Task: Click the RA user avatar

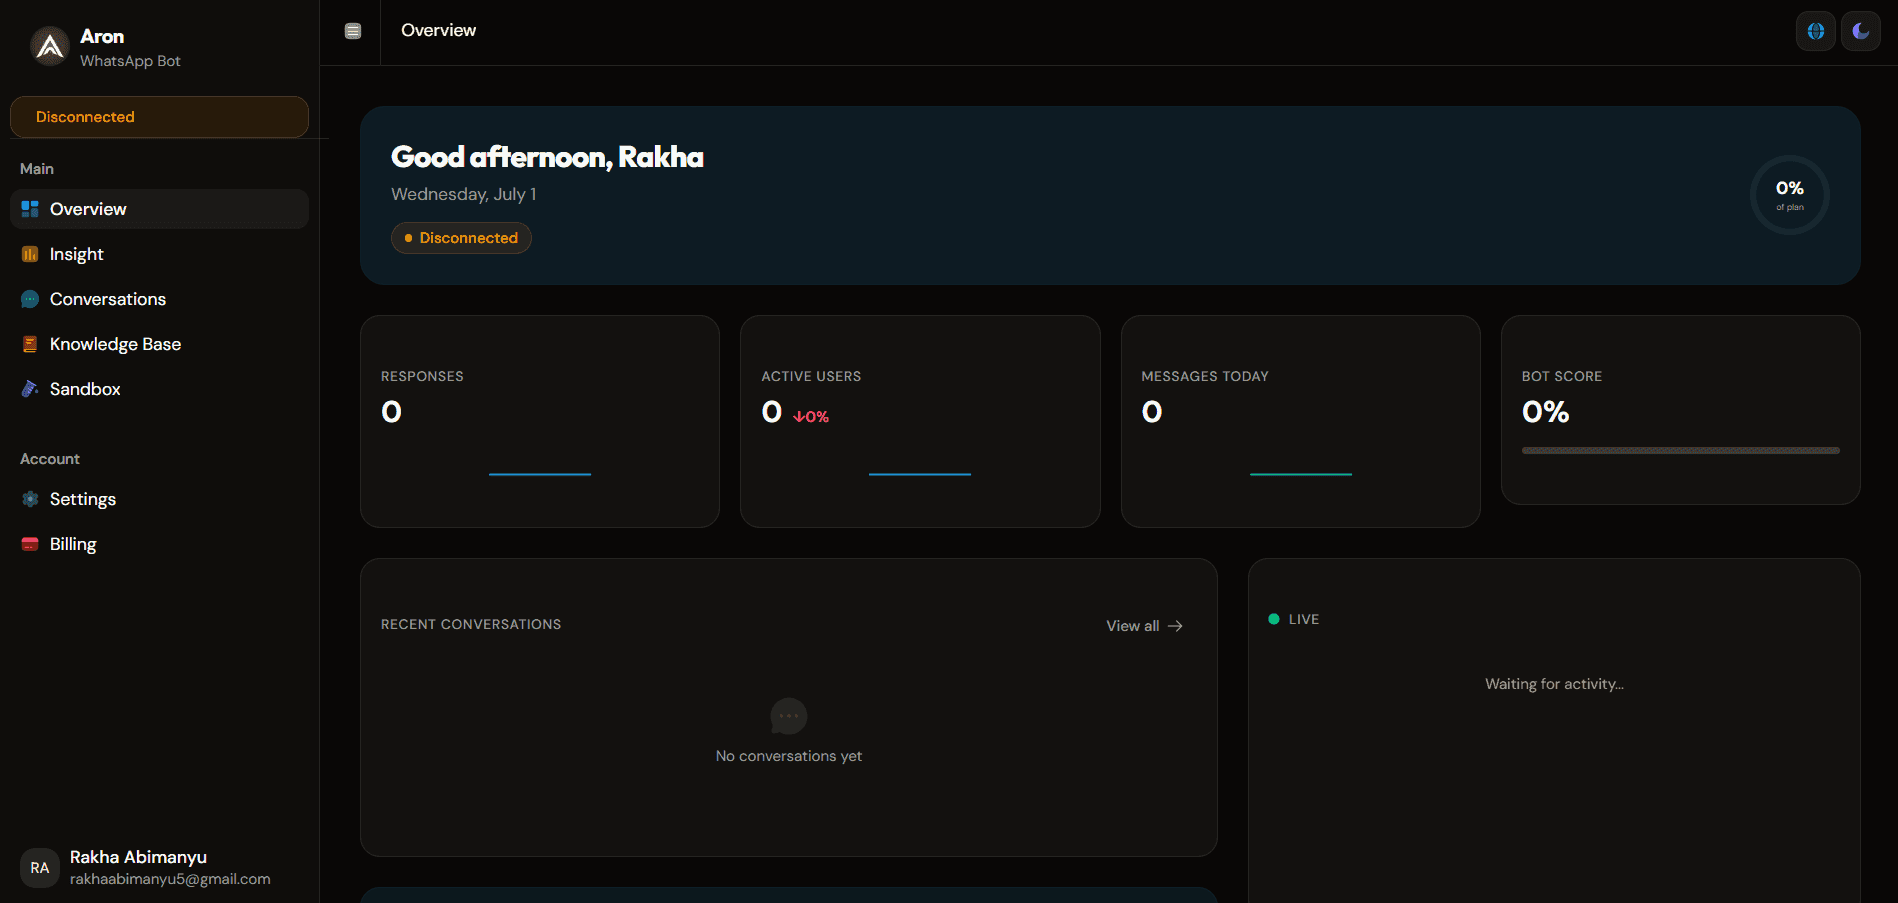Action: pos(40,868)
